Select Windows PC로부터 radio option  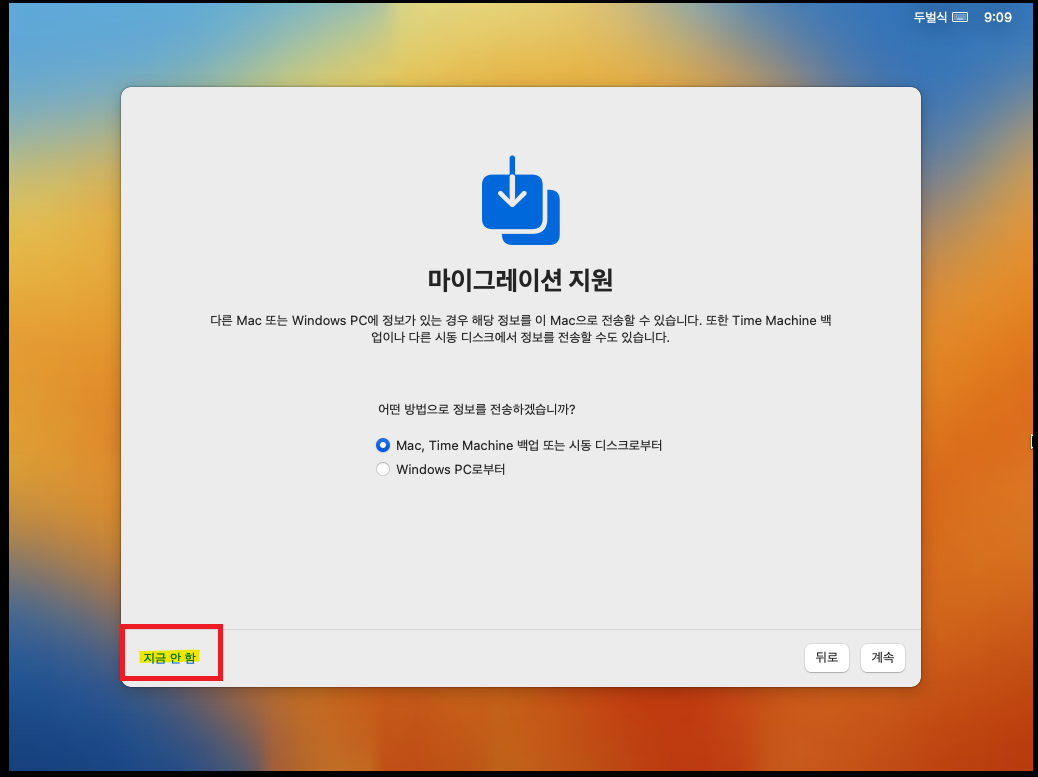(383, 469)
